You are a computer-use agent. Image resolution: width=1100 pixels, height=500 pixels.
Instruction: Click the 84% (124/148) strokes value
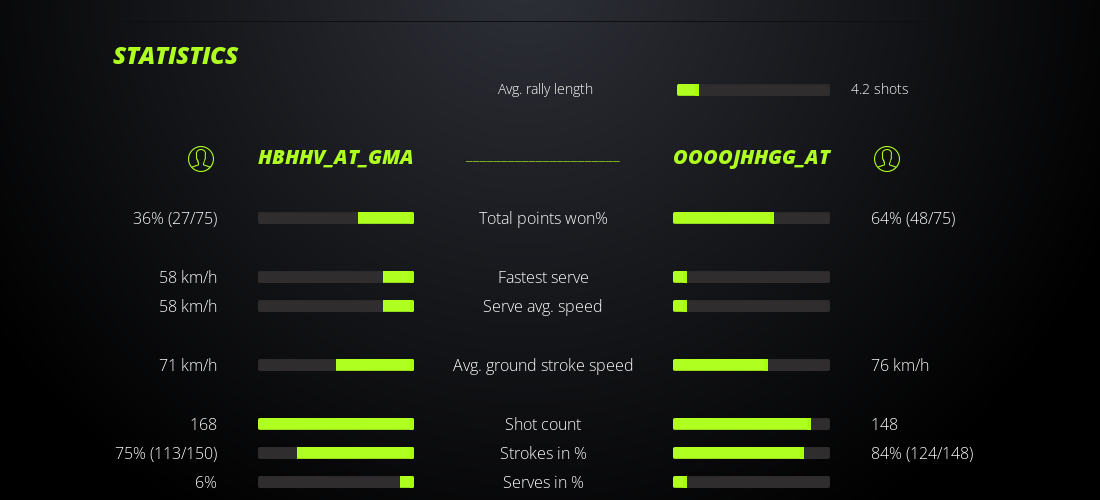(x=922, y=453)
